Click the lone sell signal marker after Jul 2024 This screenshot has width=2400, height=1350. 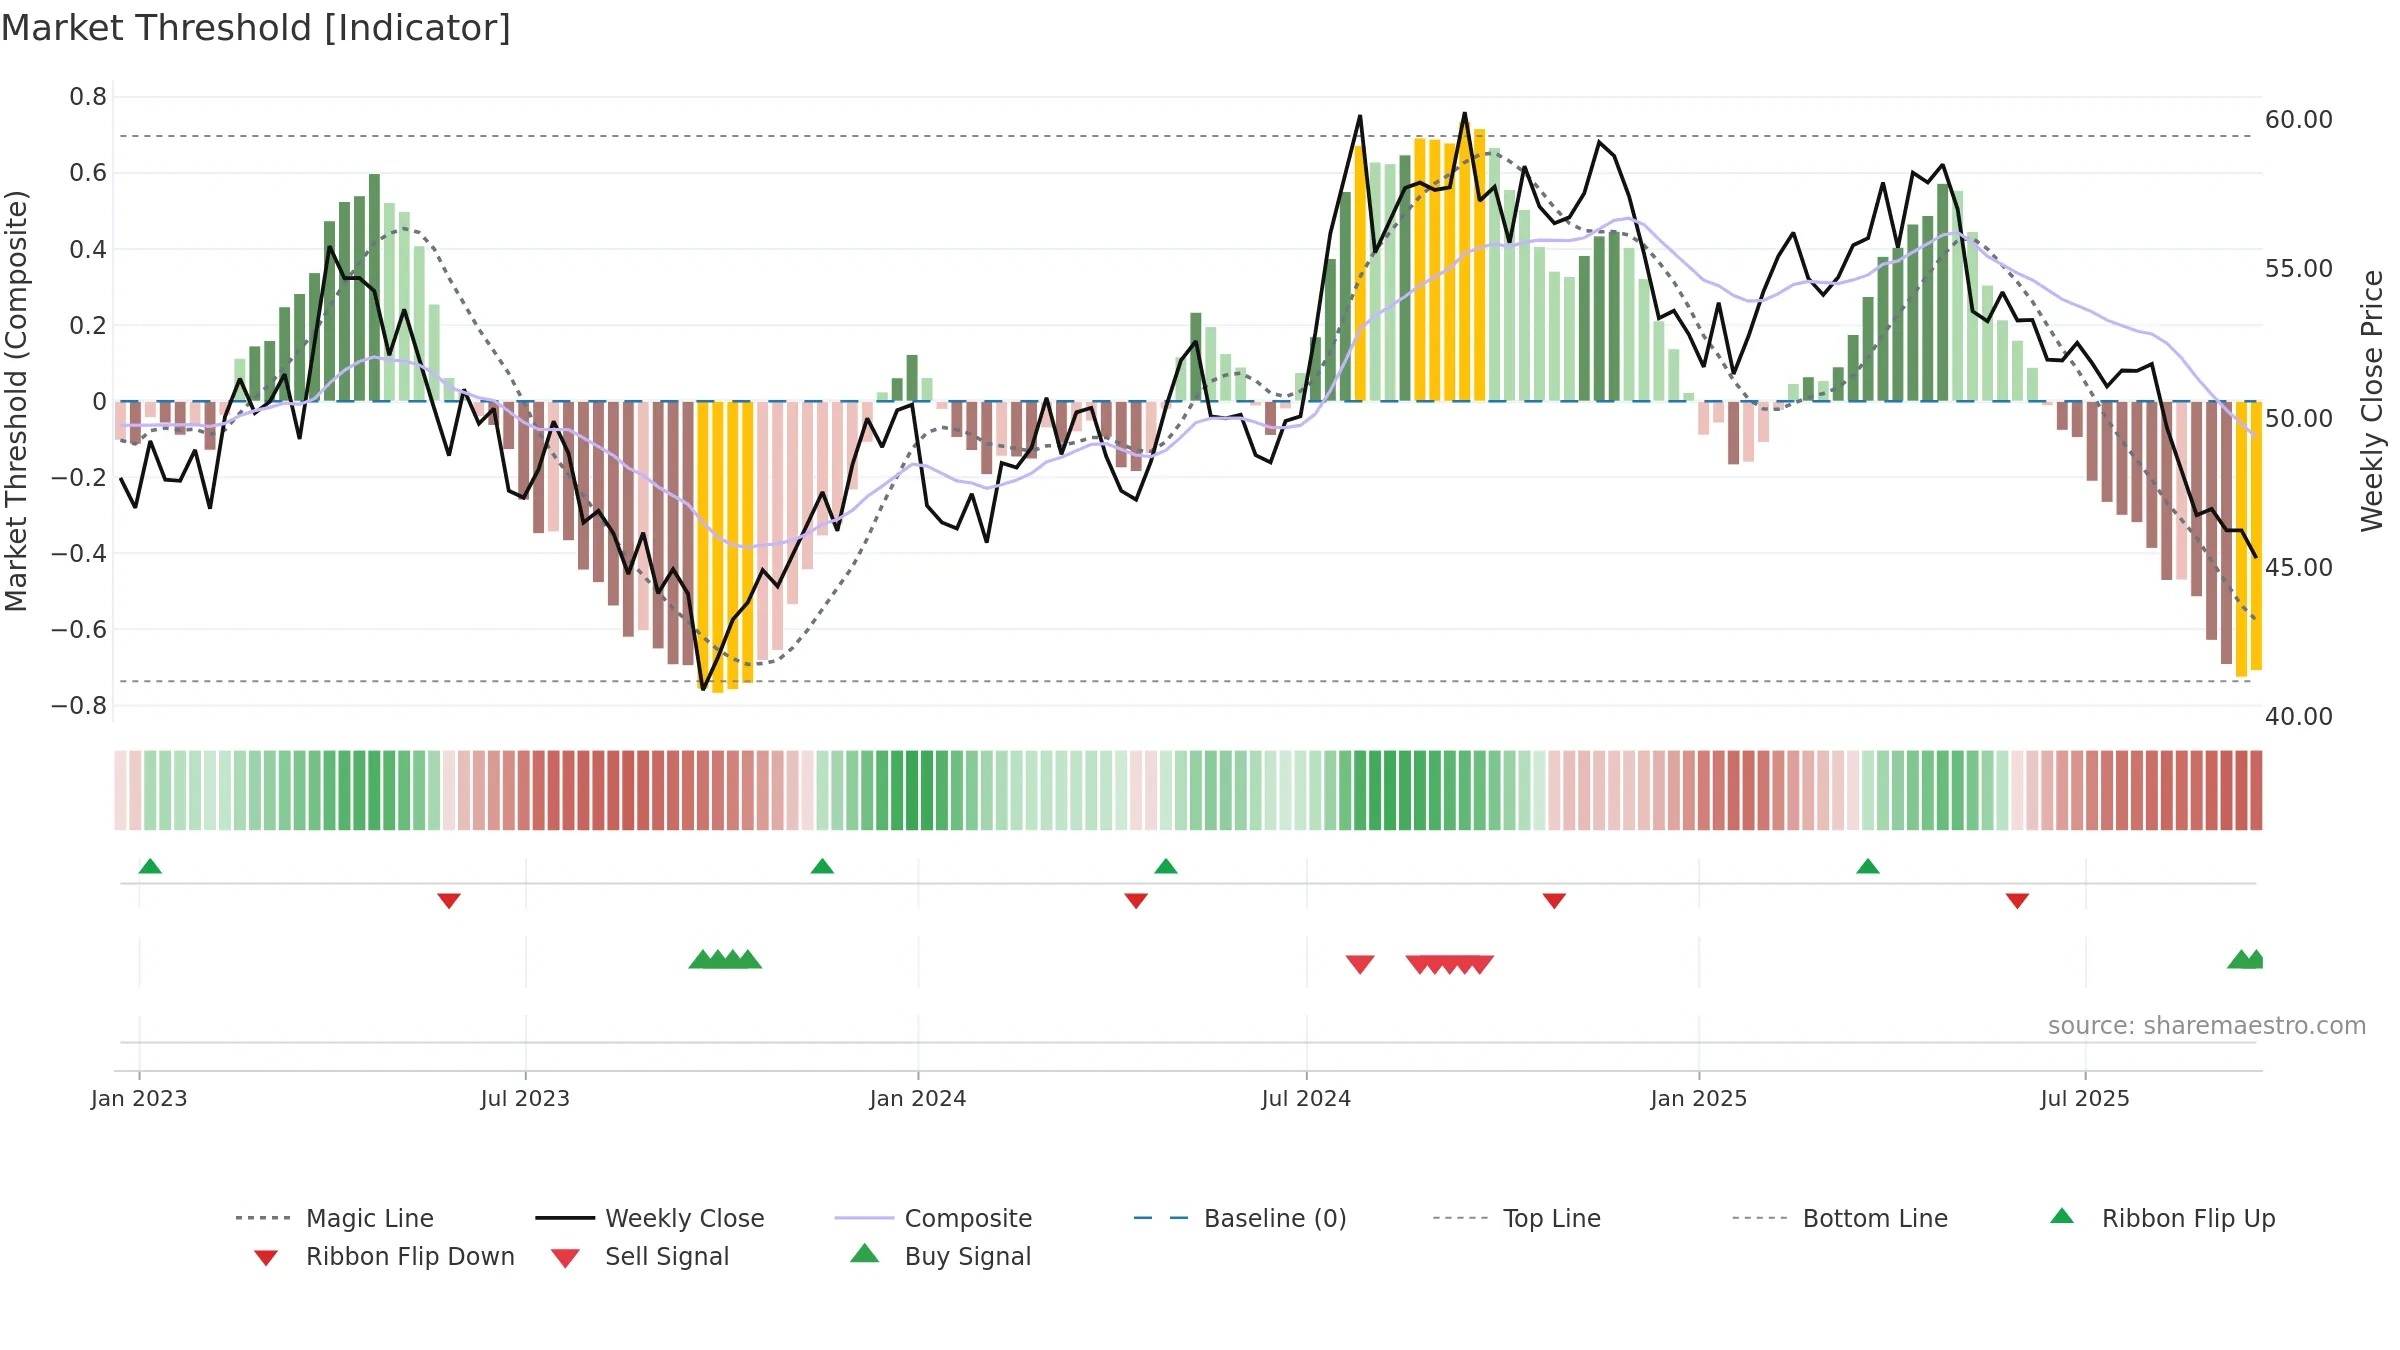coord(1360,964)
